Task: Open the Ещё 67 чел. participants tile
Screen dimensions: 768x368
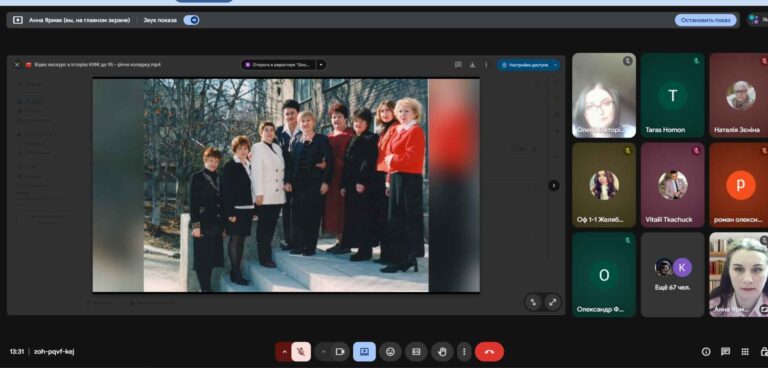Action: click(672, 274)
